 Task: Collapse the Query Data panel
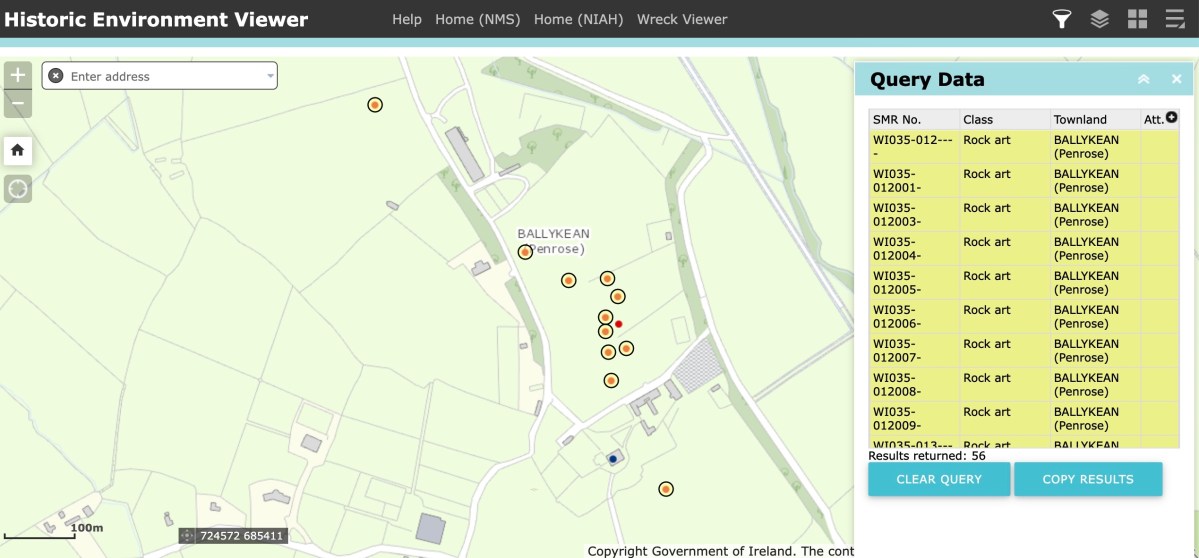1143,80
